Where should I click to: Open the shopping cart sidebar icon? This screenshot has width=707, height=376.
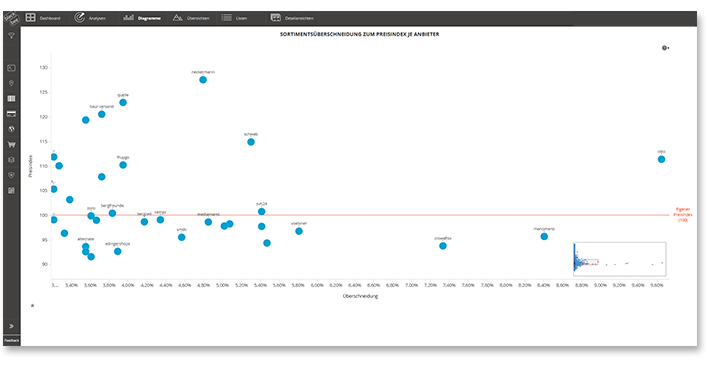click(11, 144)
